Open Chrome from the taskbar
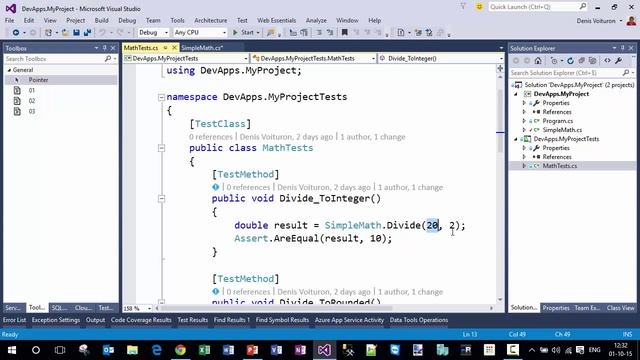This screenshot has height=360, width=640. (x=180, y=350)
